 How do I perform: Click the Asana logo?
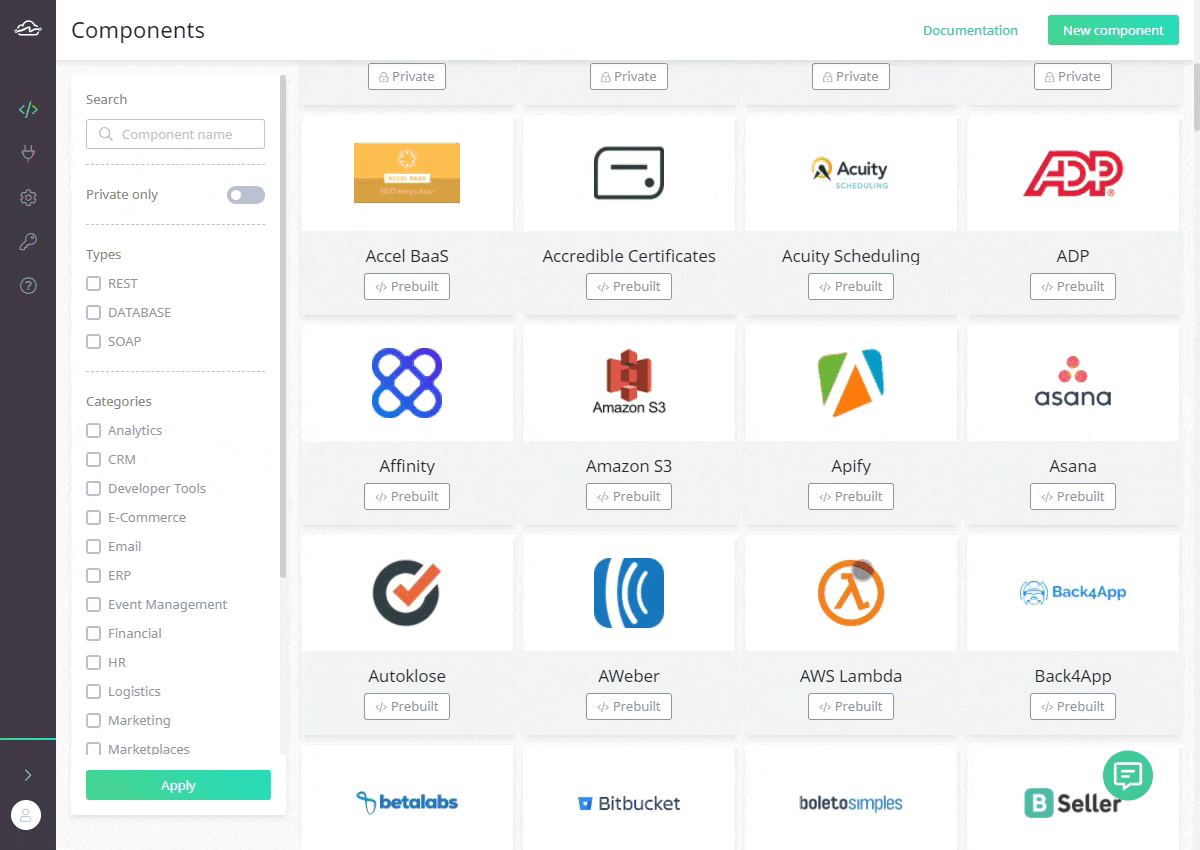point(1073,381)
